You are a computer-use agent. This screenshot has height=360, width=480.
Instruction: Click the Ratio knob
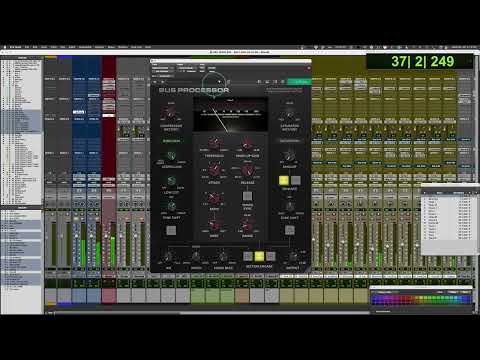tap(214, 198)
